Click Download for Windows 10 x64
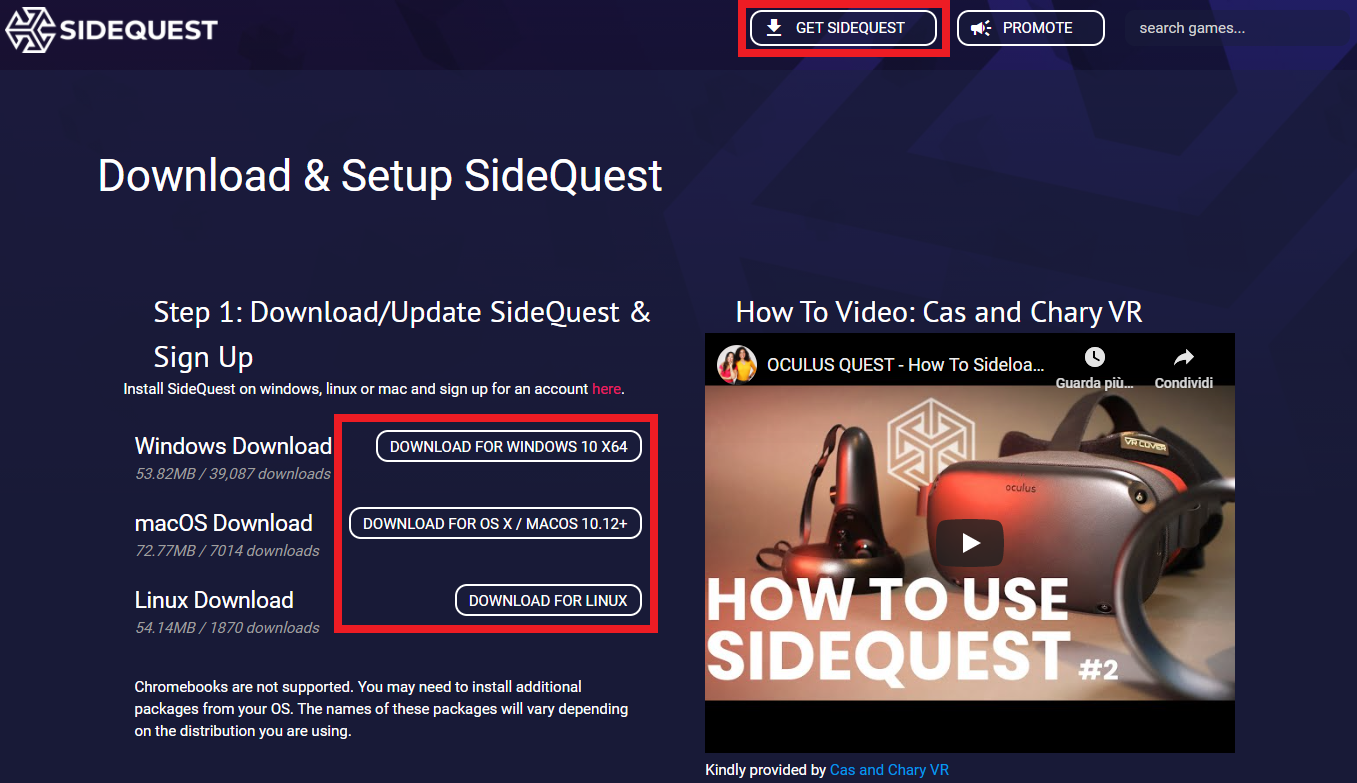The image size is (1357, 783). click(509, 446)
